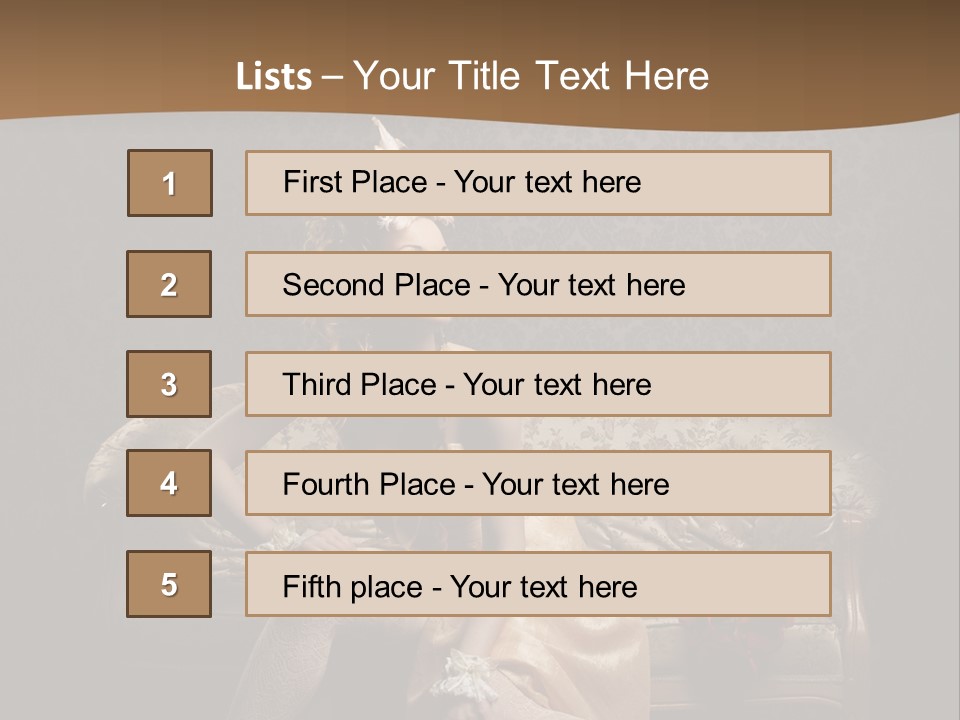Click the bold word 'Lists' in the title
The width and height of the screenshot is (960, 720).
(274, 77)
